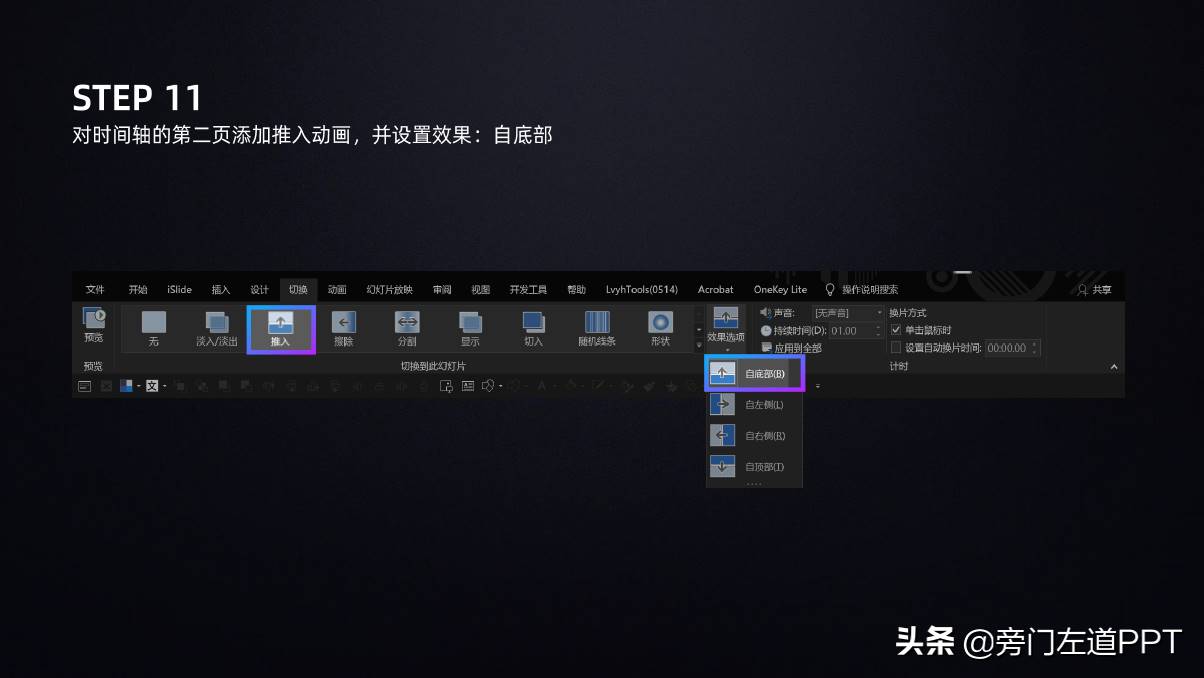Open the 开发工具 developer tab
1204x678 pixels.
pos(528,289)
